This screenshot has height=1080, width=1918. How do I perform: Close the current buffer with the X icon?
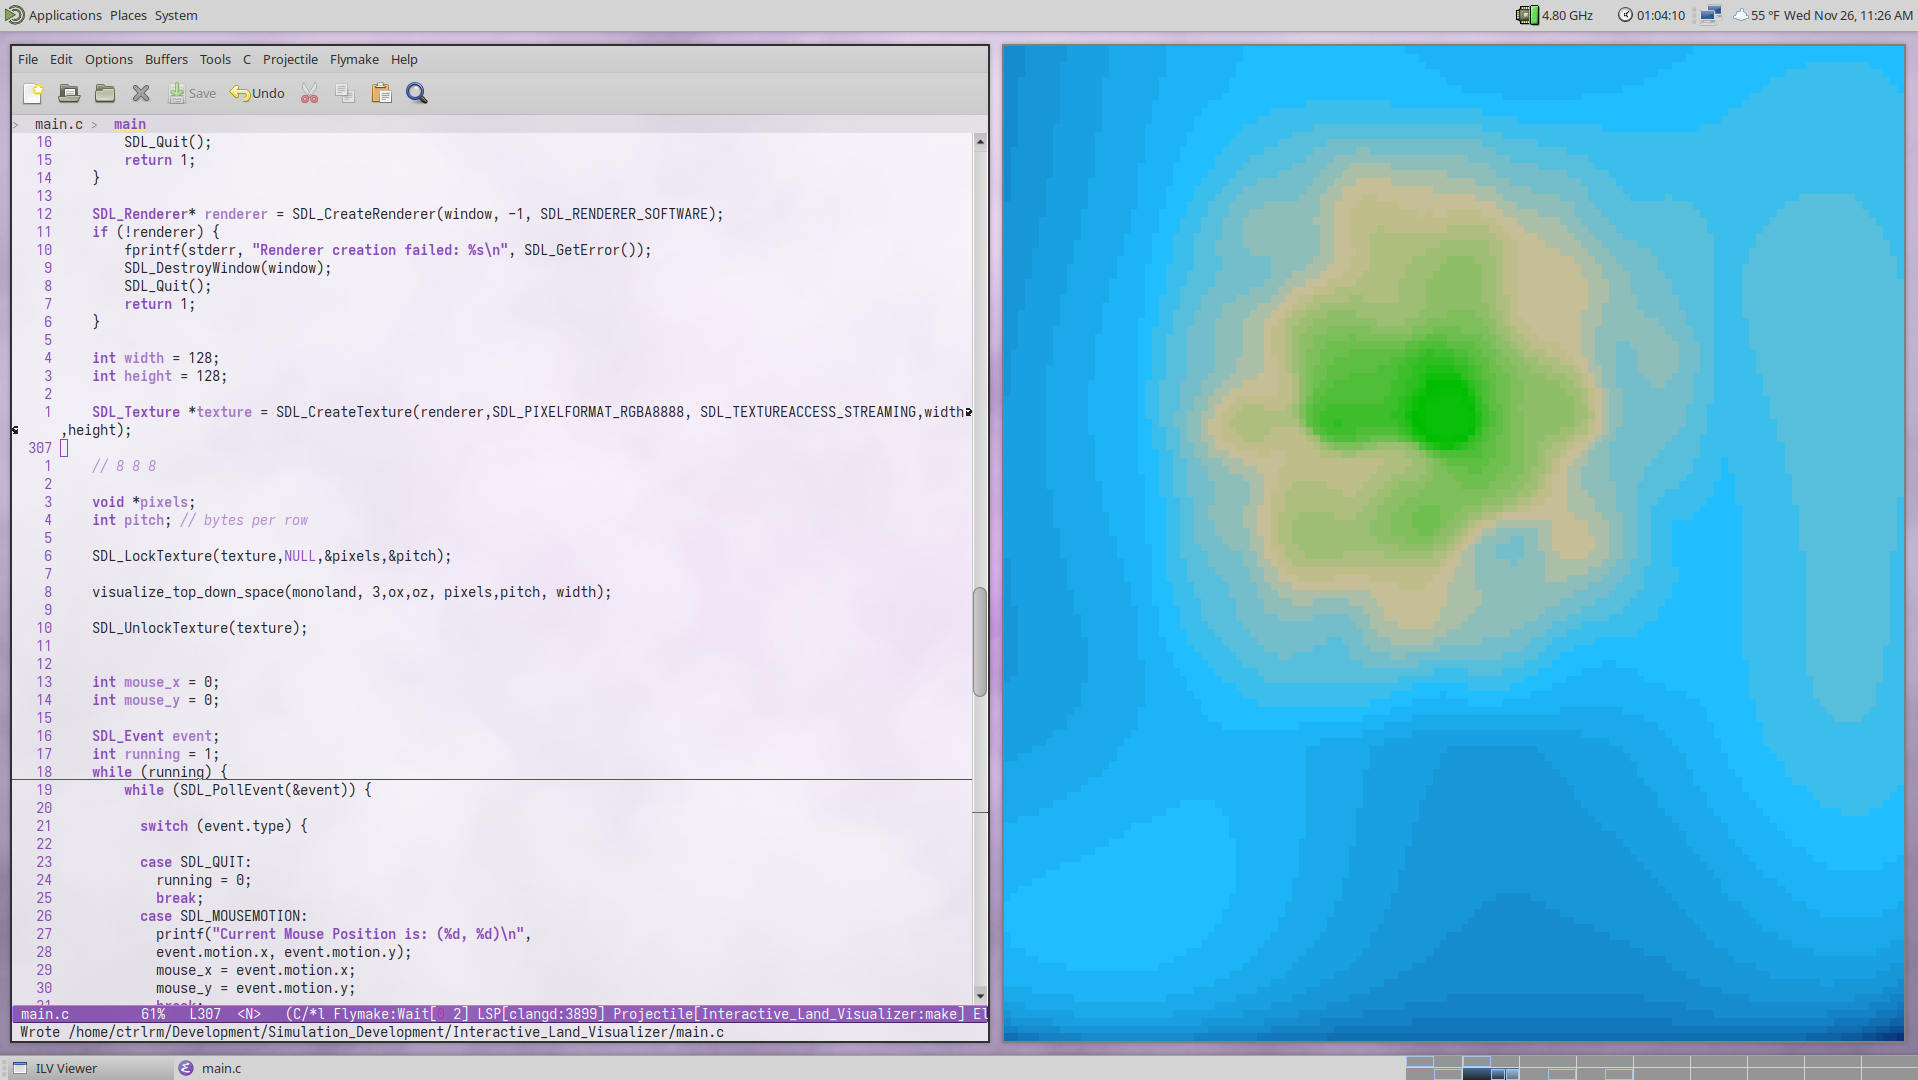[x=141, y=93]
